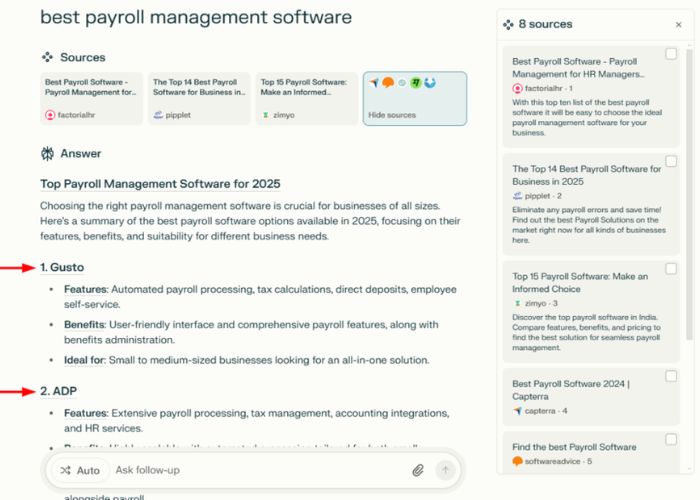Click Gusto 'Ideal for' bullet text
The width and height of the screenshot is (700, 500).
(246, 360)
